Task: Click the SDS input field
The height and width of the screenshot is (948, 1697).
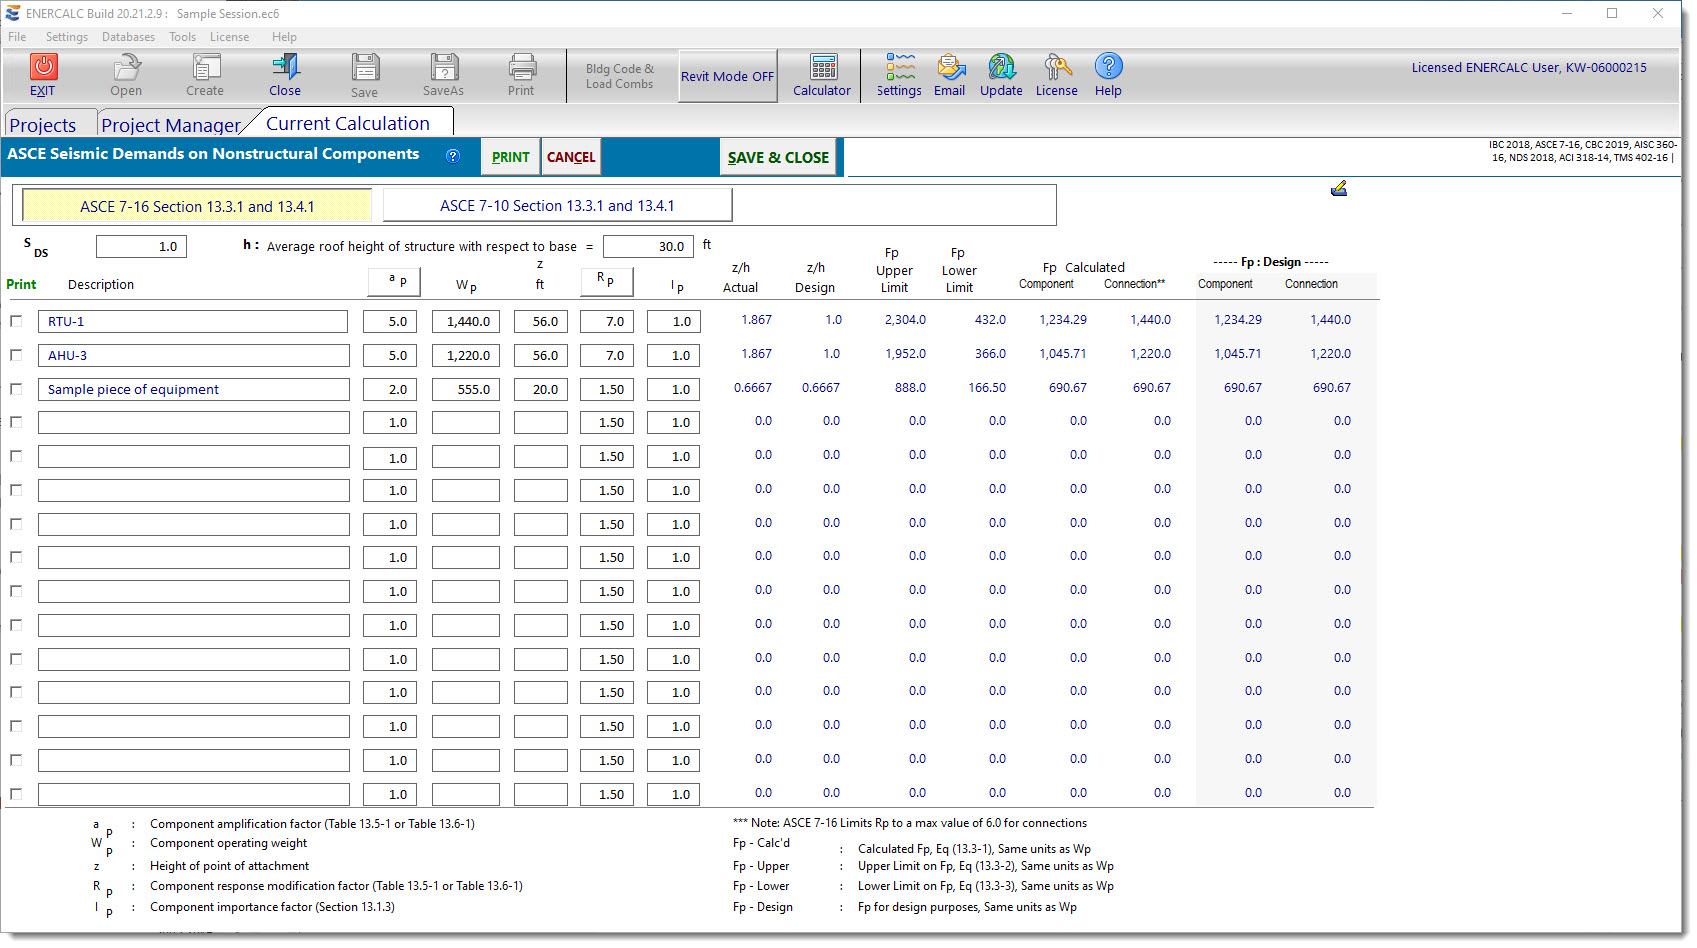Action: [x=141, y=247]
